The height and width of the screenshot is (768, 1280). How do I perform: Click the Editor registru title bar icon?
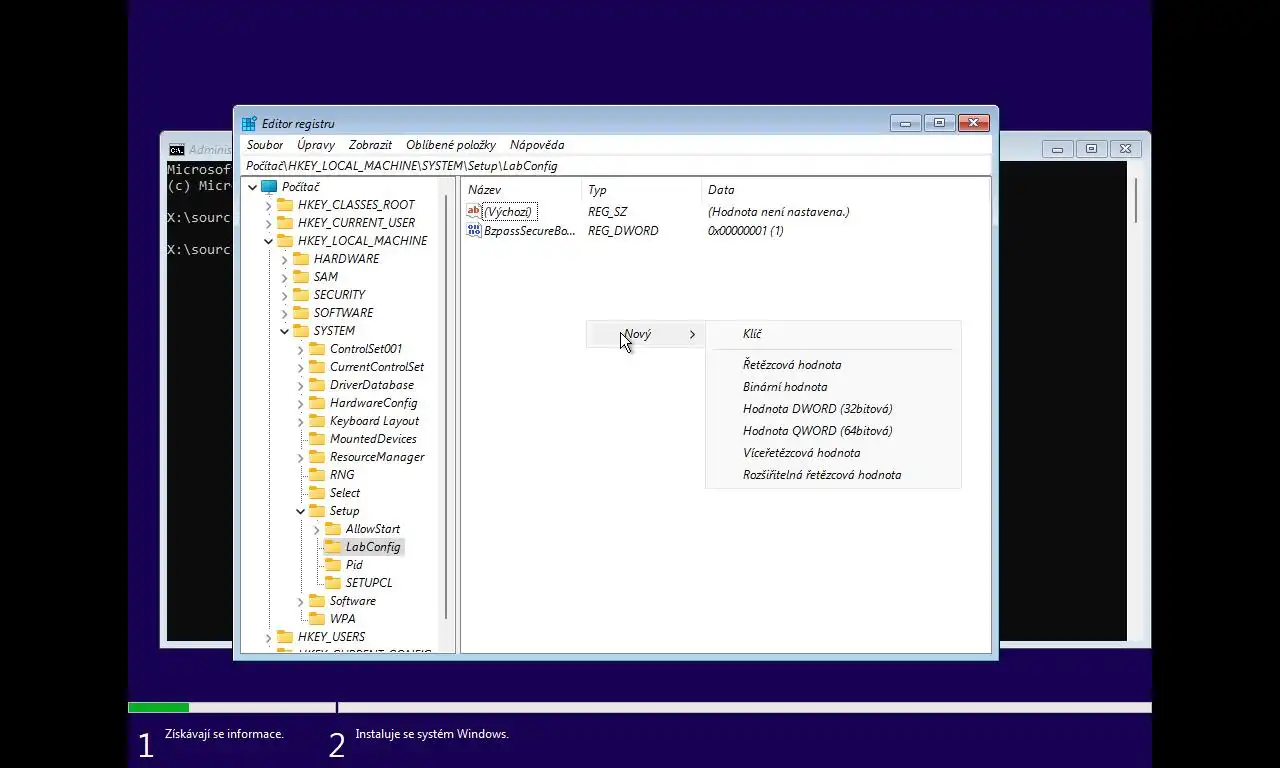click(249, 124)
